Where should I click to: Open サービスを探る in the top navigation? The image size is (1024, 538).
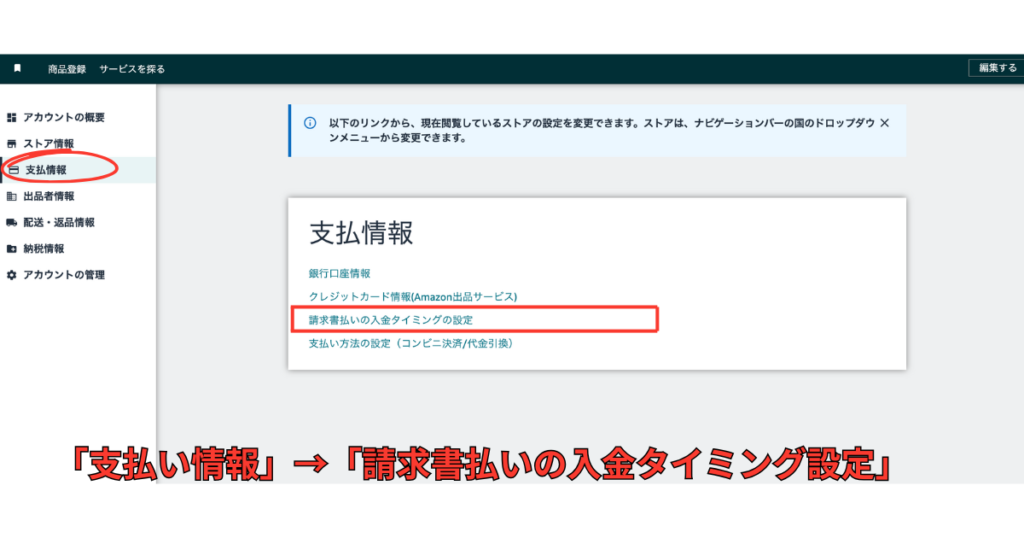(x=132, y=69)
